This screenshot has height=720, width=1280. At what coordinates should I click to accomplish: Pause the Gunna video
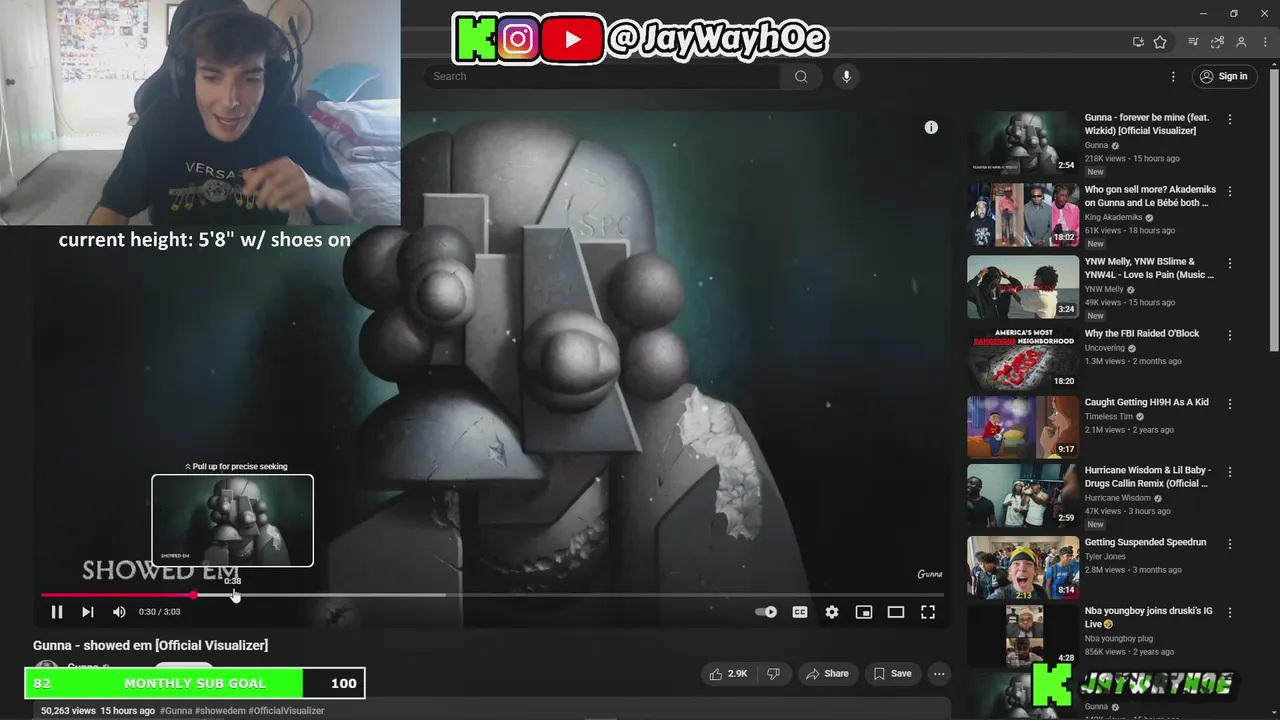(57, 612)
